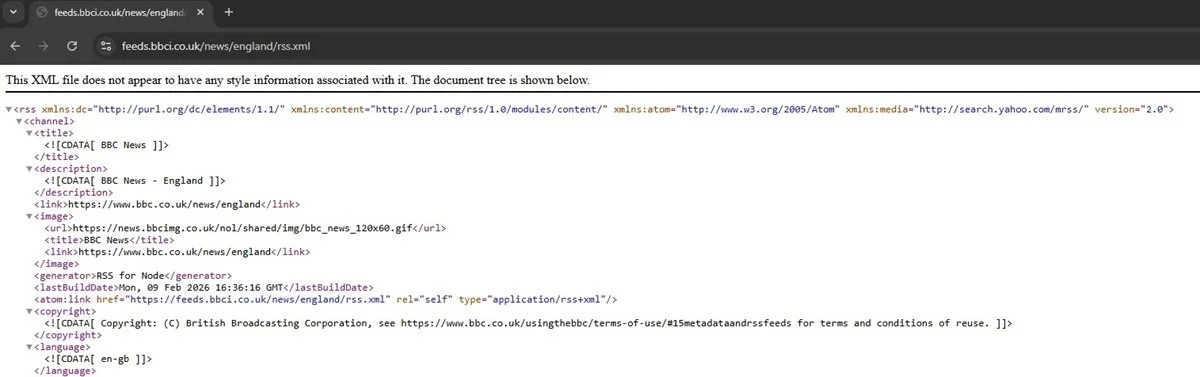1200x377 pixels.
Task: Click the bbc_news_120x60.gif url line
Action: pyautogui.click(x=245, y=228)
